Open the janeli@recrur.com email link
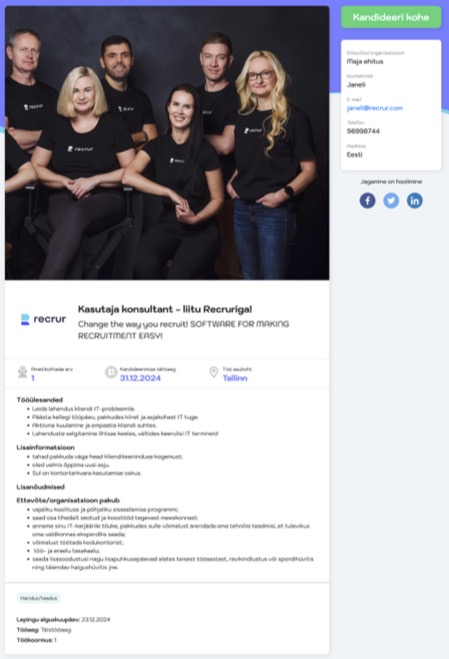The image size is (449, 659). [375, 108]
